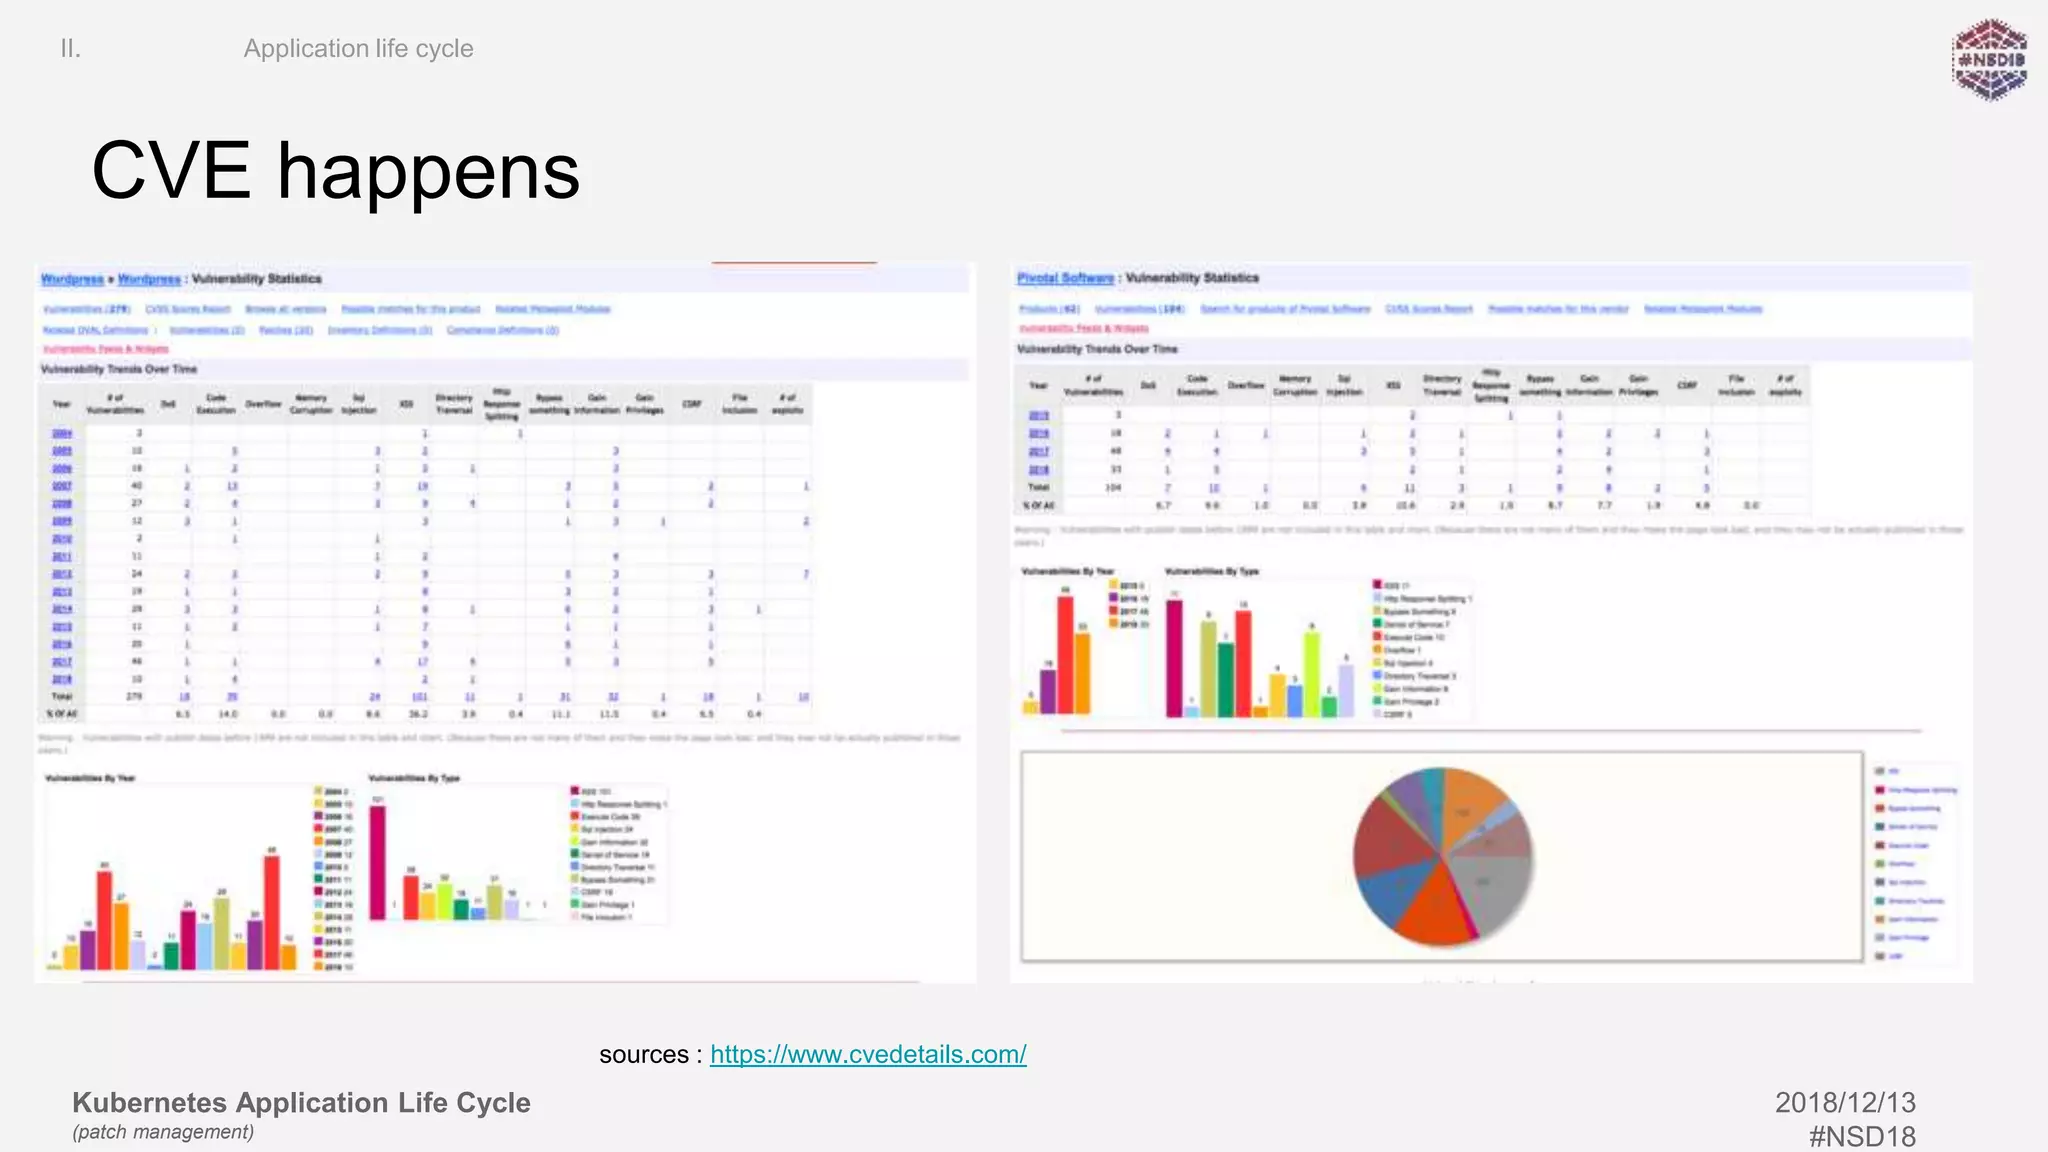This screenshot has height=1152, width=2048.
Task: Select 'Vulnerability Trends Over Time' heading, Pivotal panel
Action: tap(1097, 349)
